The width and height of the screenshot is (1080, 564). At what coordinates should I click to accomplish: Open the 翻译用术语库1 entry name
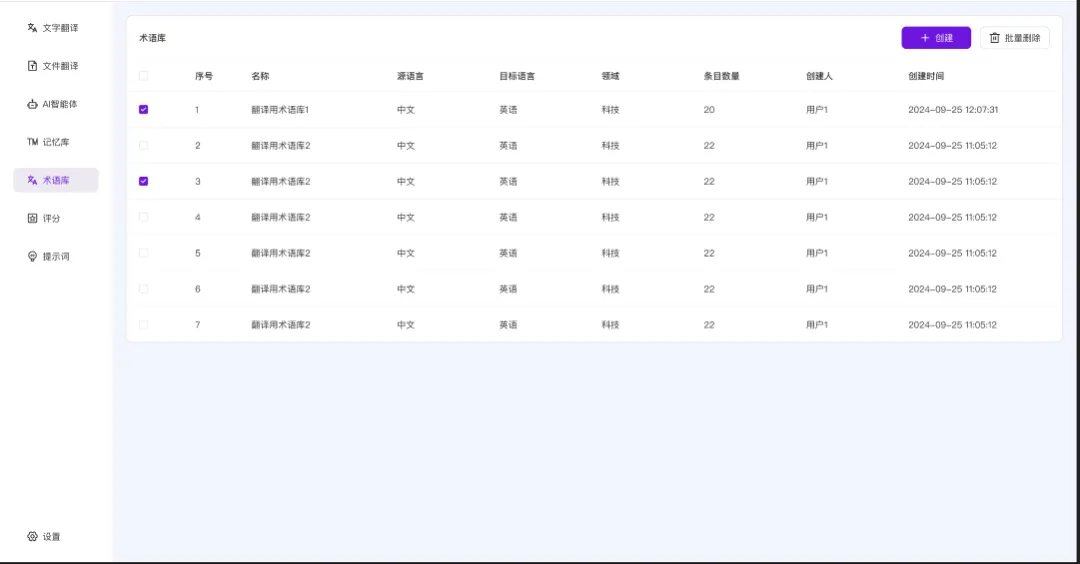[x=280, y=109]
